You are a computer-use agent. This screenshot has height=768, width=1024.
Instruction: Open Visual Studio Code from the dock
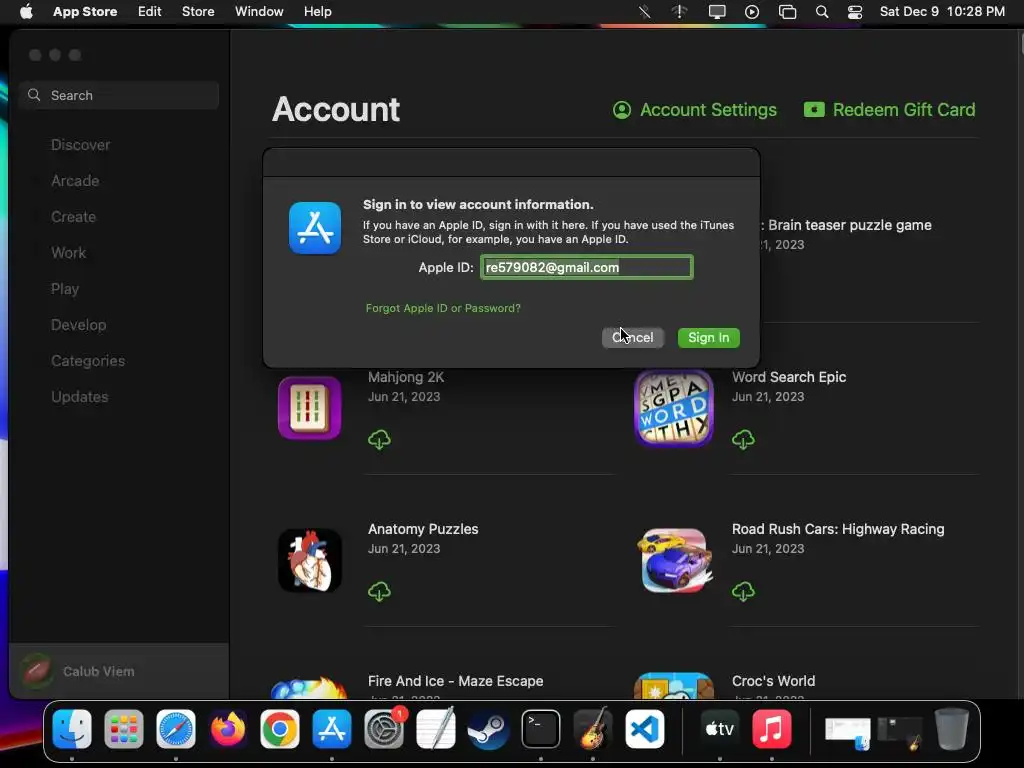click(645, 729)
